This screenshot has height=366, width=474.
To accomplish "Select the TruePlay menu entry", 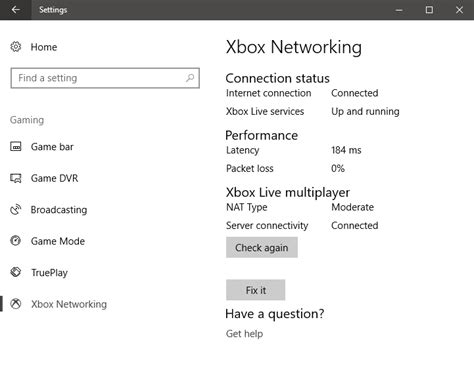I will pyautogui.click(x=49, y=273).
